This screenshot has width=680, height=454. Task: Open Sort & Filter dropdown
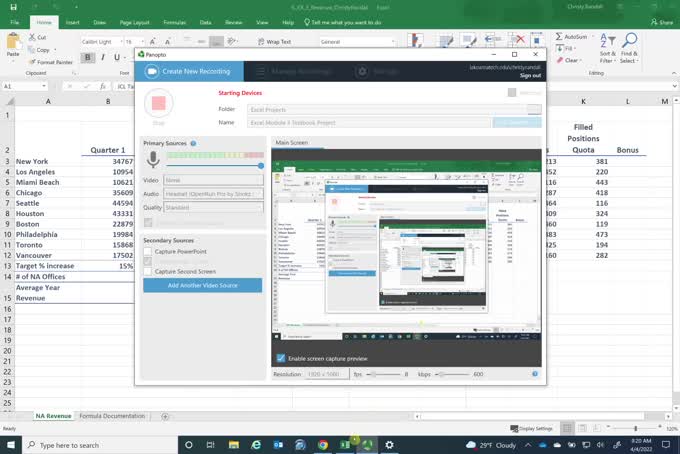pos(607,48)
